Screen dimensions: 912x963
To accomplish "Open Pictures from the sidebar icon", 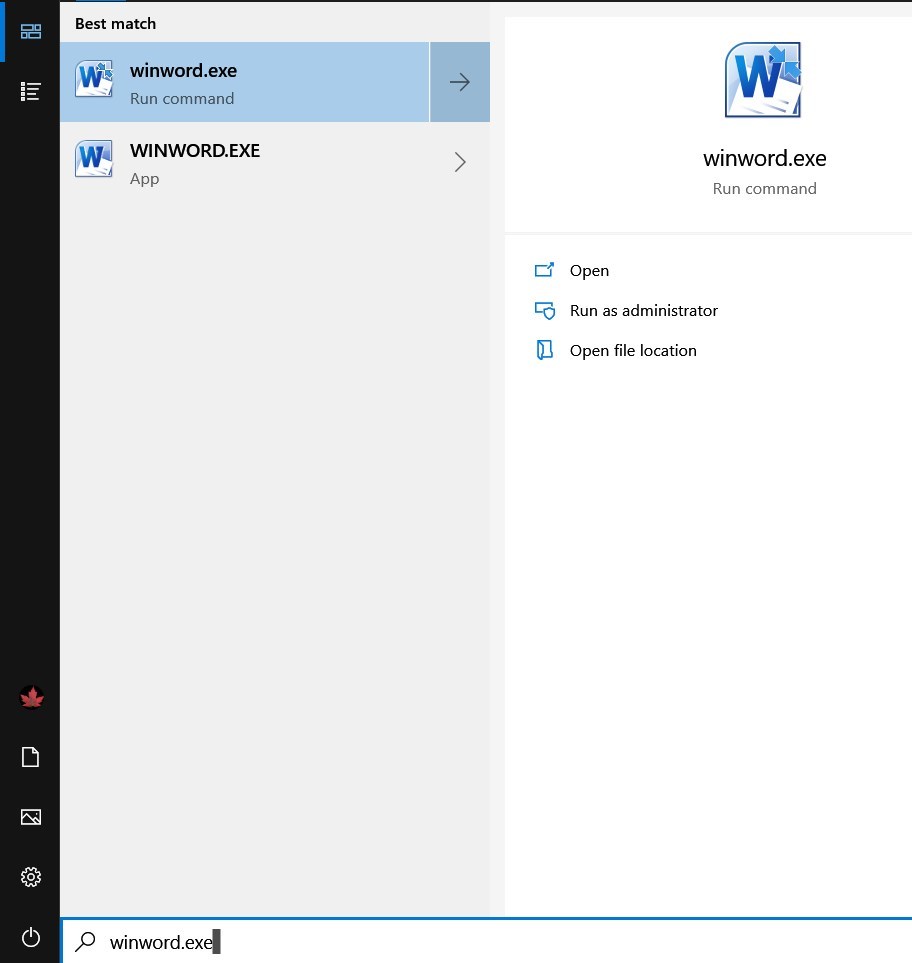I will point(31,817).
